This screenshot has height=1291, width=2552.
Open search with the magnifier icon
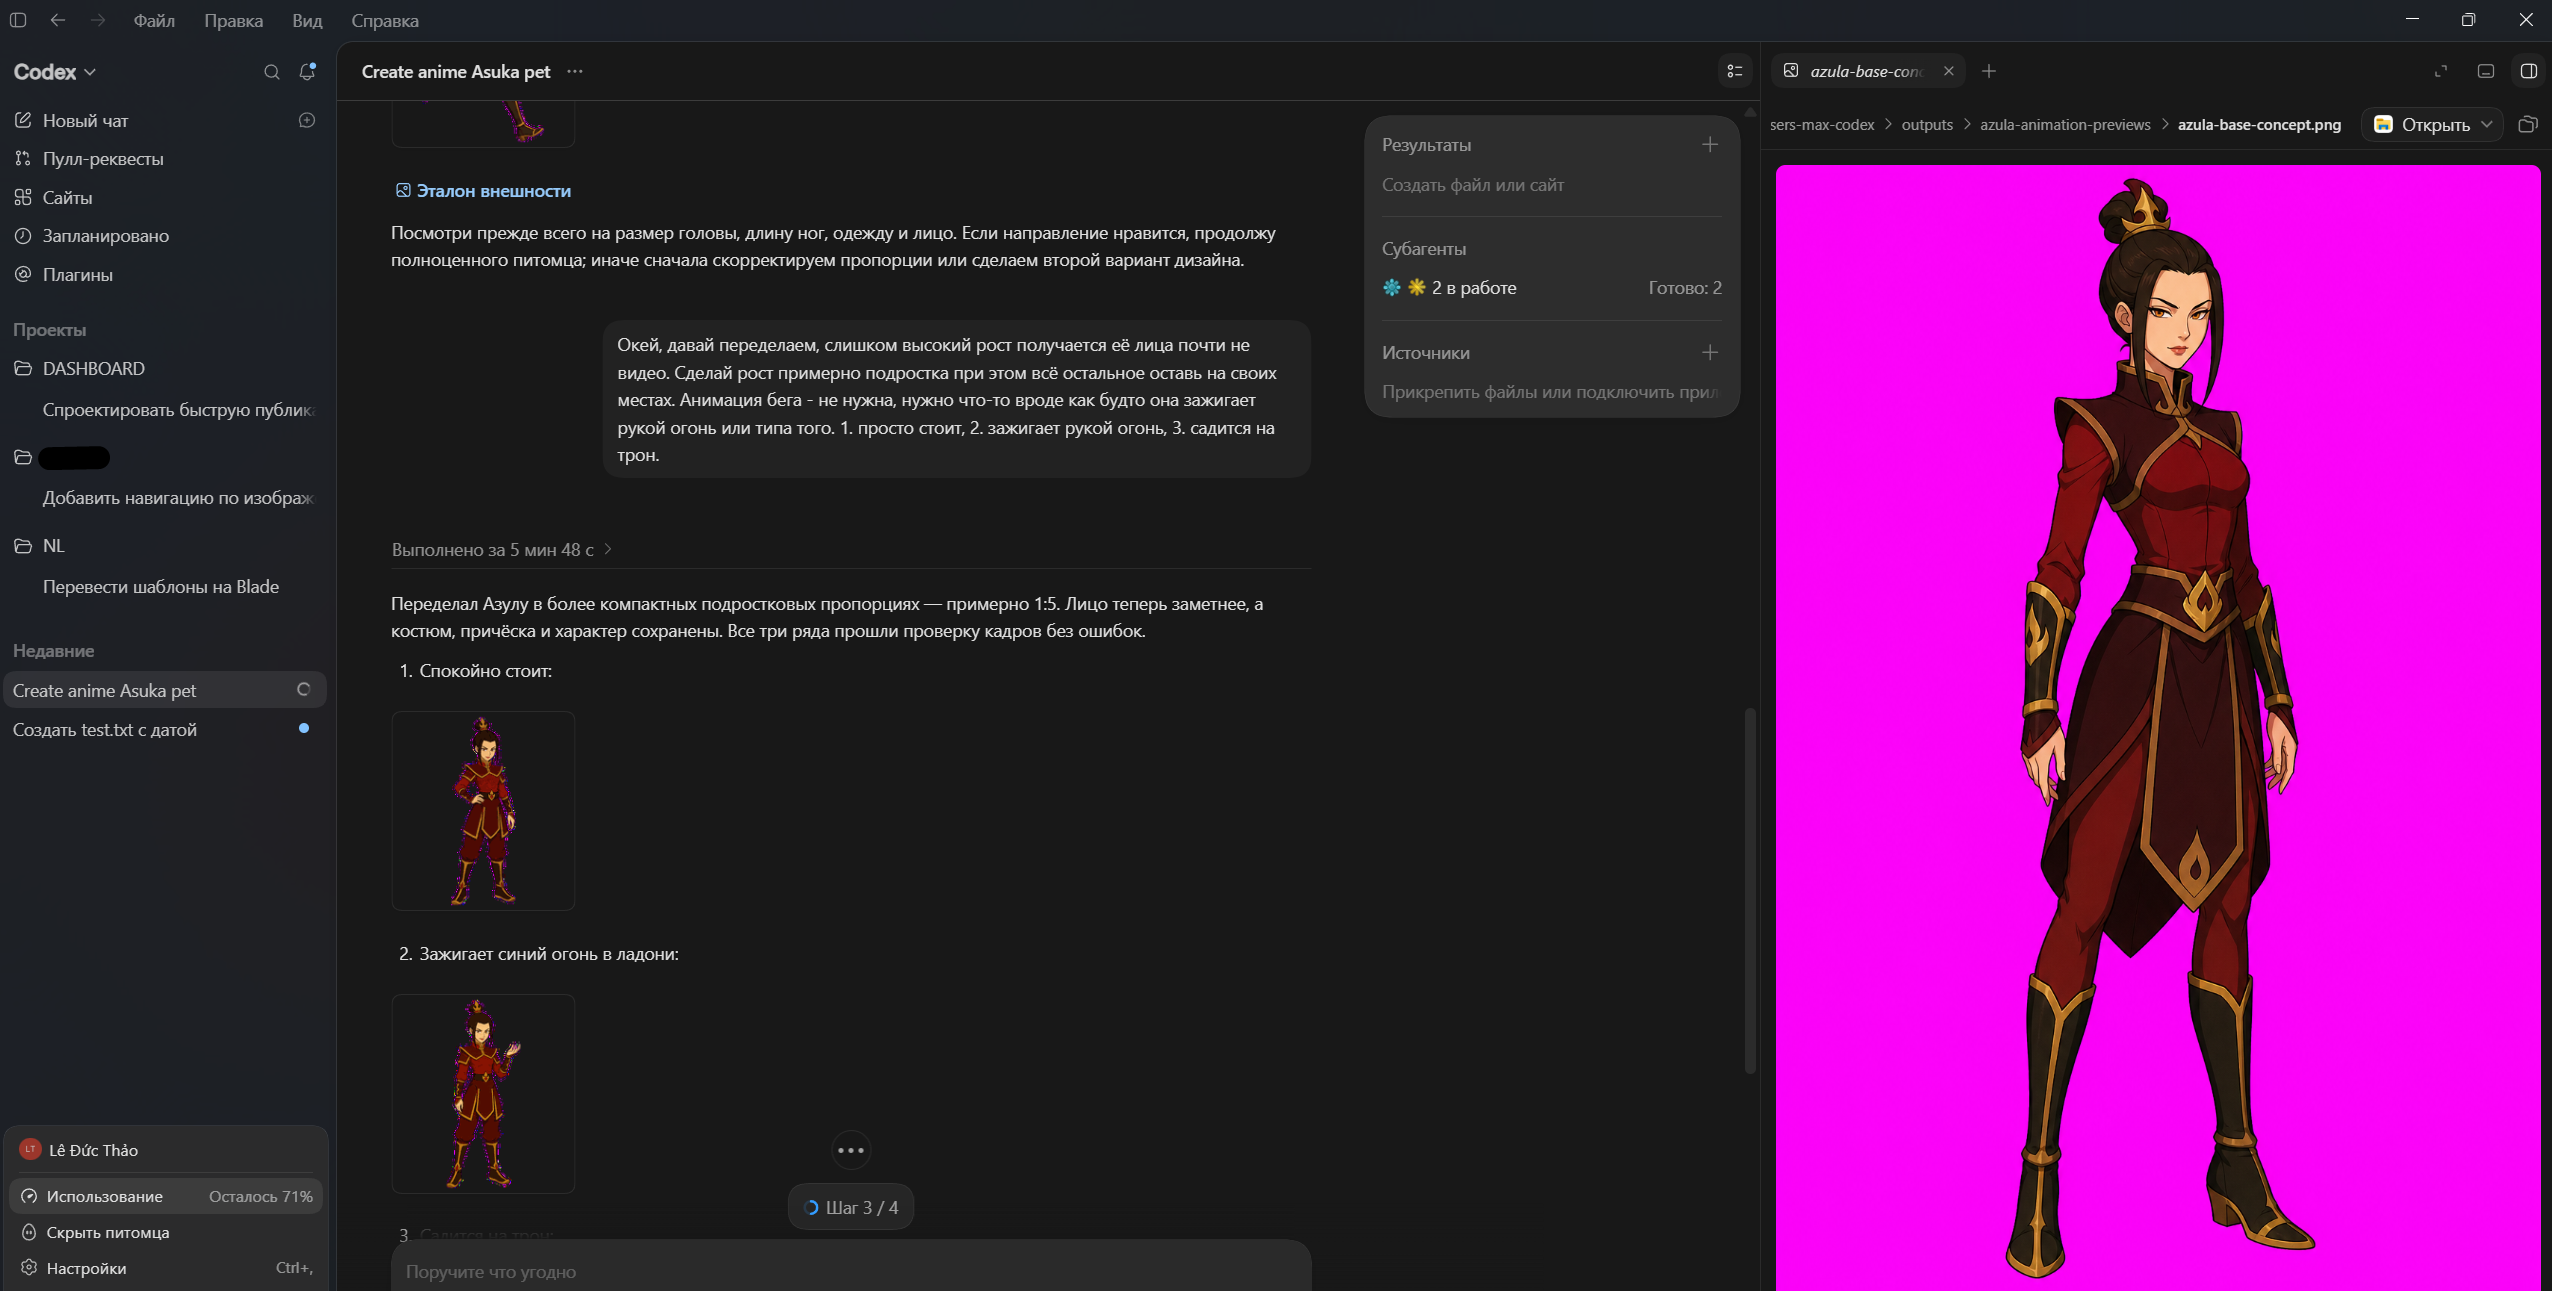click(x=271, y=72)
